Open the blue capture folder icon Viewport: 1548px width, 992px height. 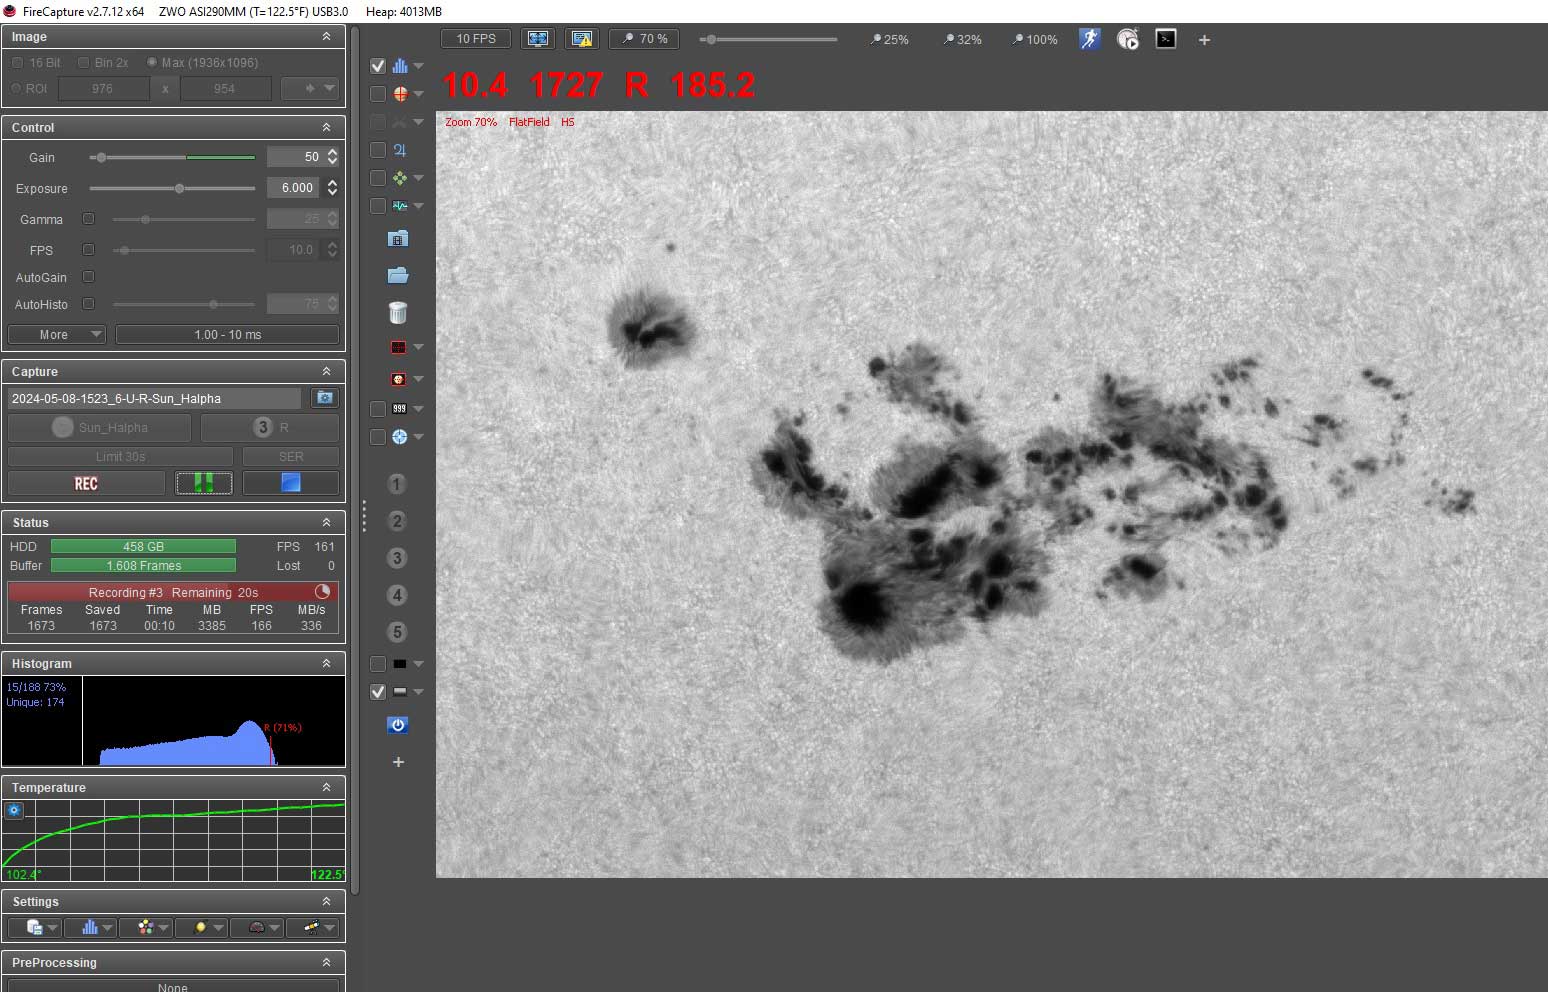[398, 275]
